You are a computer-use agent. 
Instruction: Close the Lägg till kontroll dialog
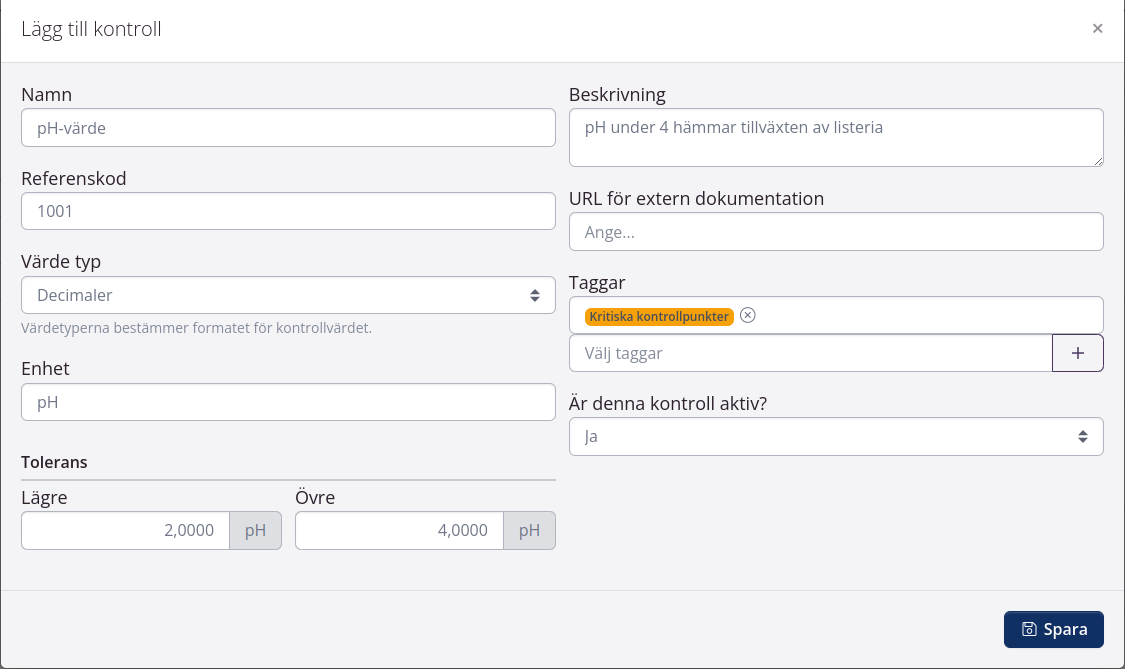pos(1097,29)
